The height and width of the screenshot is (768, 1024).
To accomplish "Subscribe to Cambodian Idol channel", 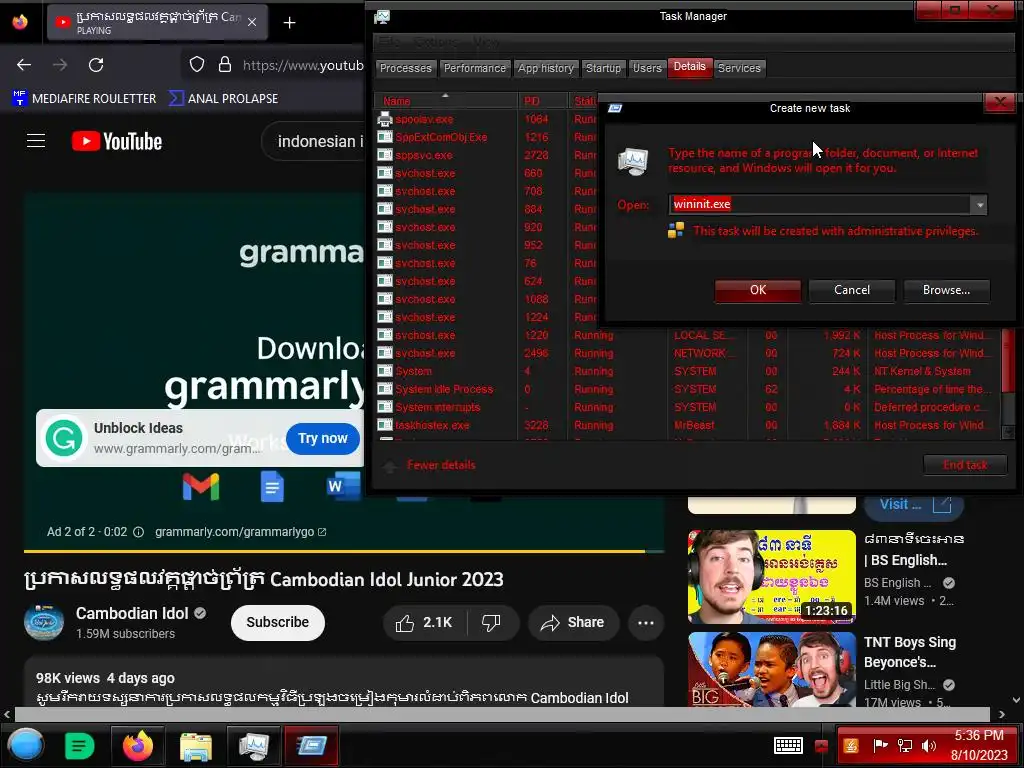I will 278,622.
